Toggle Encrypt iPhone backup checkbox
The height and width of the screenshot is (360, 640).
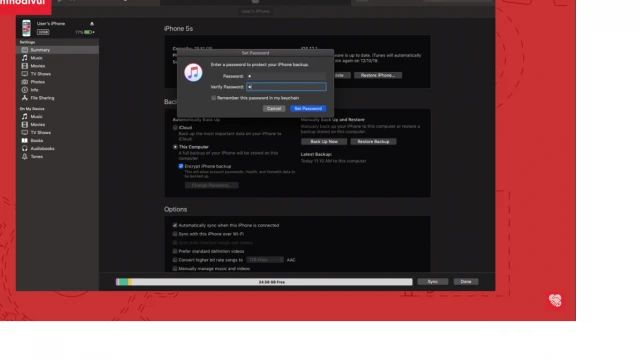point(181,166)
